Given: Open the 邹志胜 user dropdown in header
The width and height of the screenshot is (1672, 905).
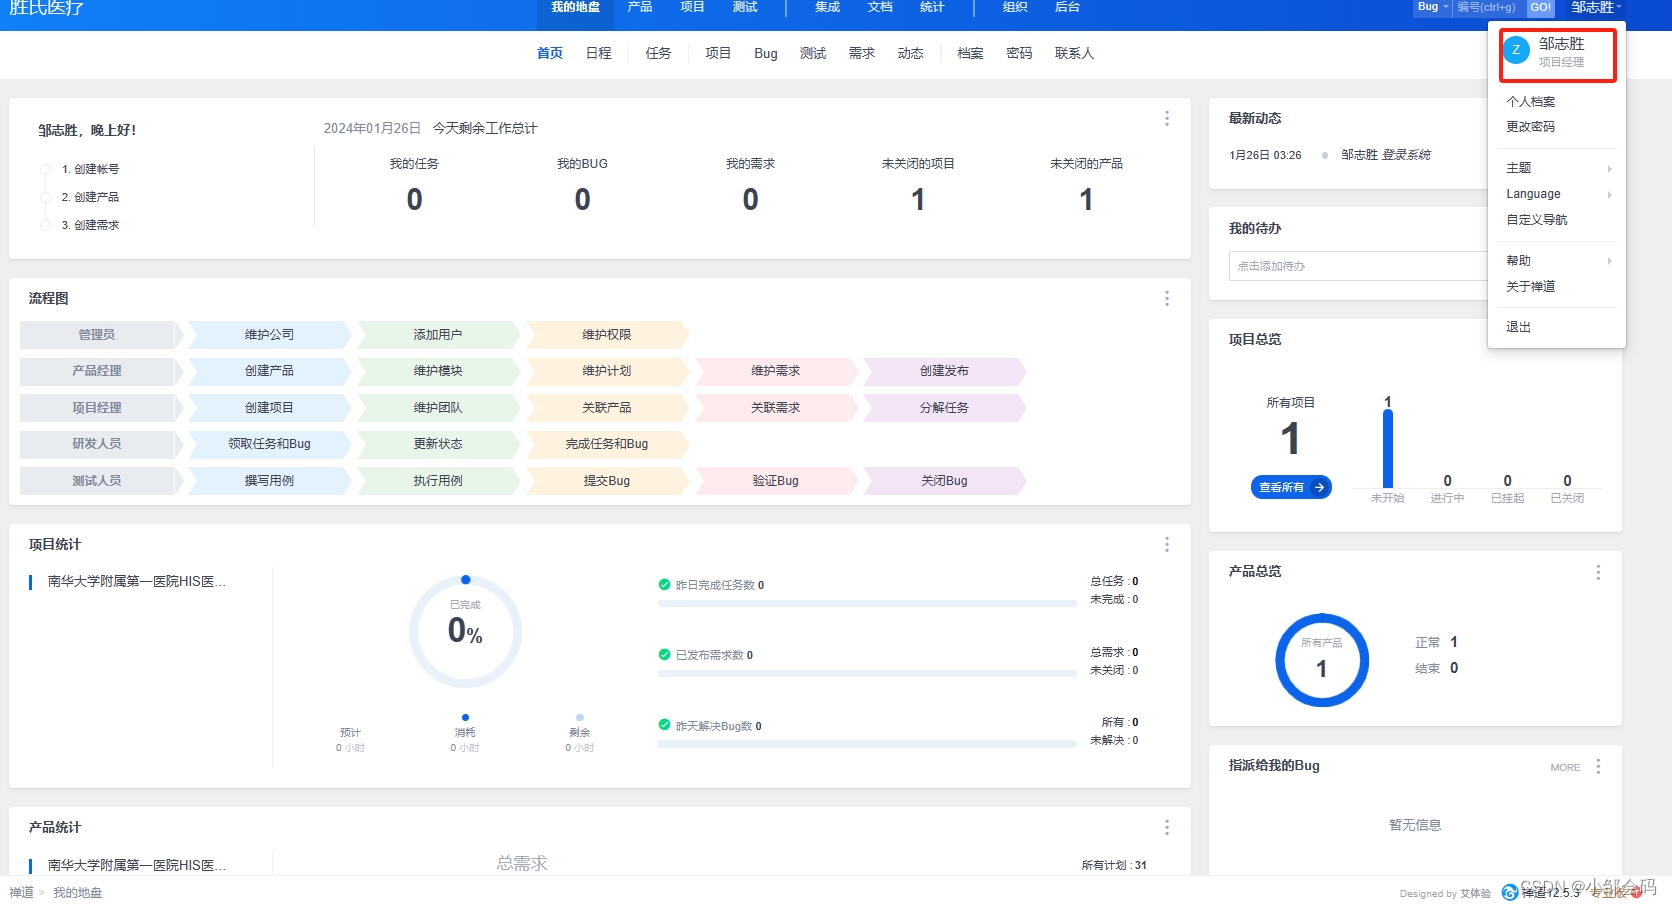Looking at the screenshot, I should tap(1596, 7).
